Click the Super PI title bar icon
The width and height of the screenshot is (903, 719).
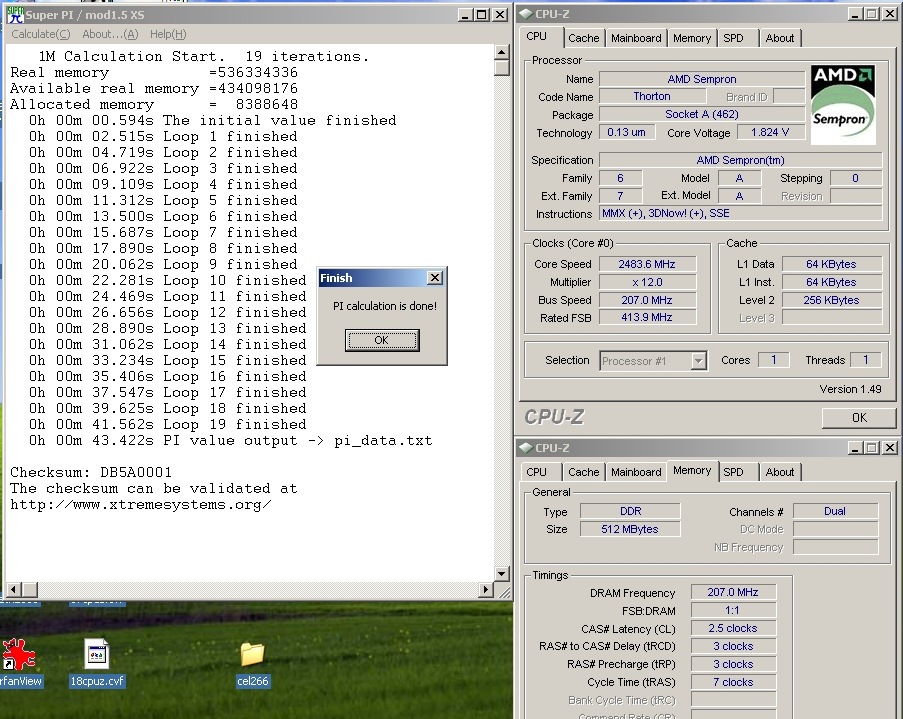coord(15,14)
